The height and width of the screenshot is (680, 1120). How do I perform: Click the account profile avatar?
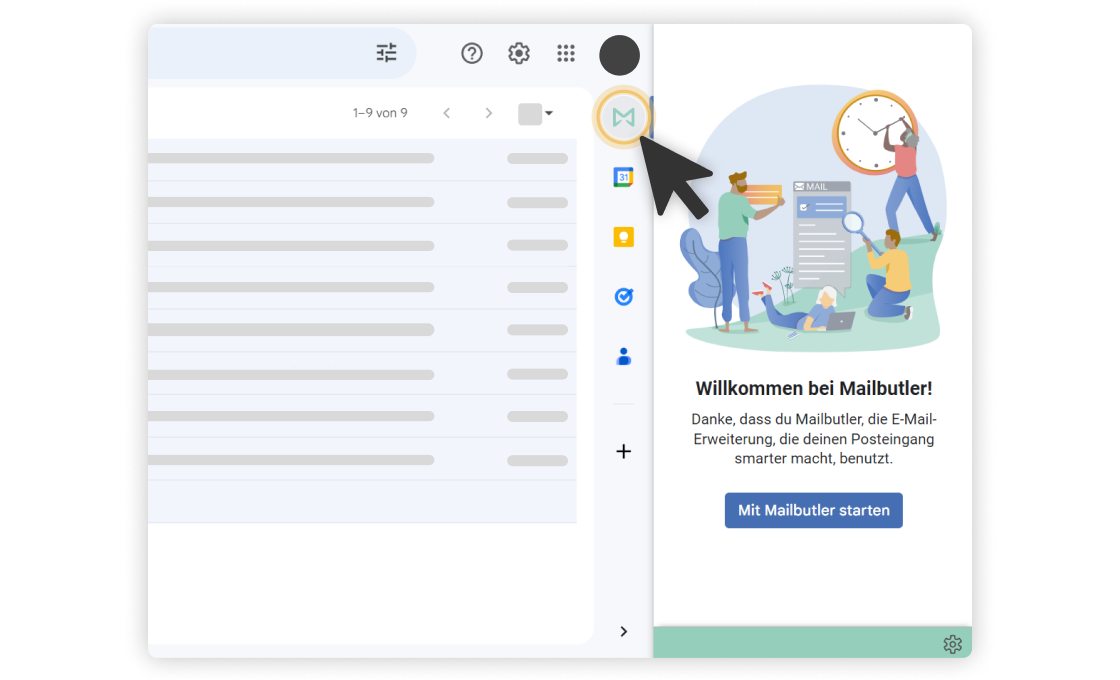coord(619,55)
